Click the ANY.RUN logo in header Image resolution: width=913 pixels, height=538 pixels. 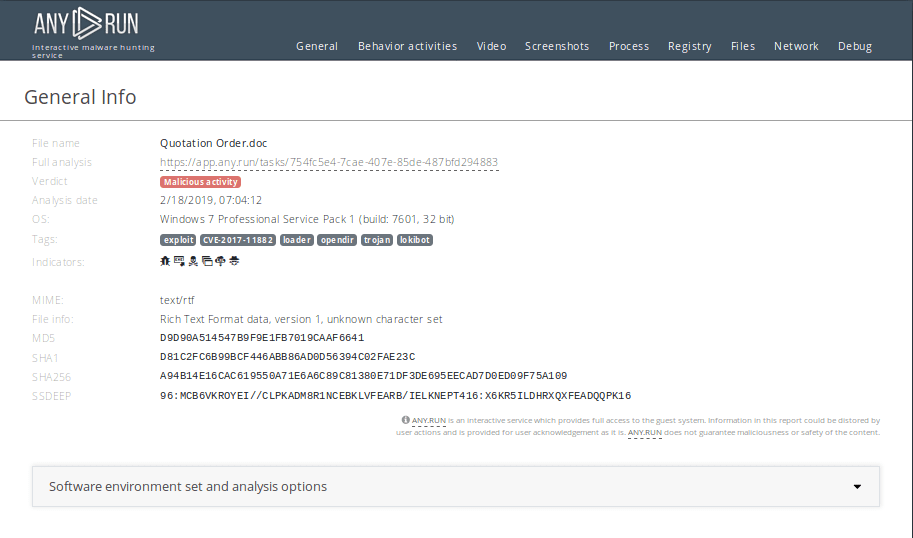(86, 24)
